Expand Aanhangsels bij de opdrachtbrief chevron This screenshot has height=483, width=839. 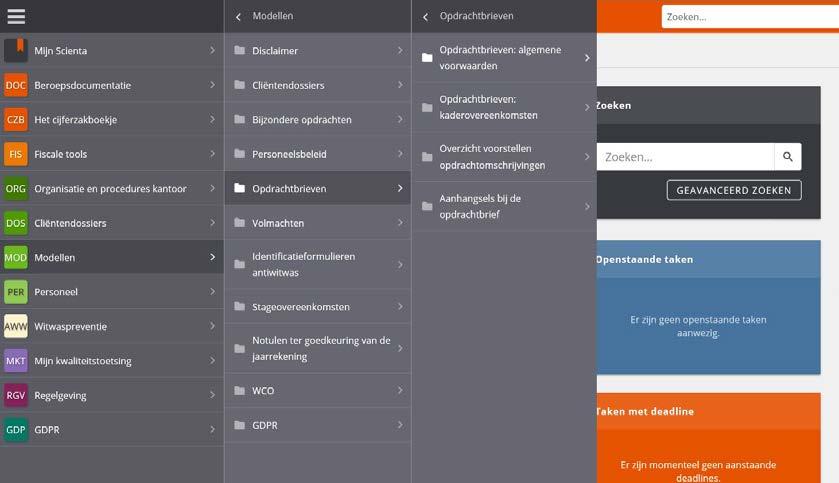(x=587, y=206)
